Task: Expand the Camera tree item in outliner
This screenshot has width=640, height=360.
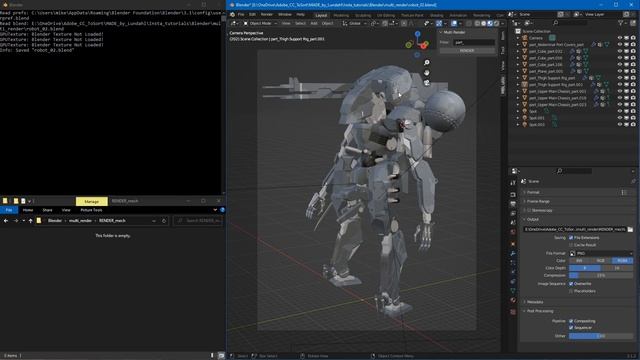Action: (518, 38)
